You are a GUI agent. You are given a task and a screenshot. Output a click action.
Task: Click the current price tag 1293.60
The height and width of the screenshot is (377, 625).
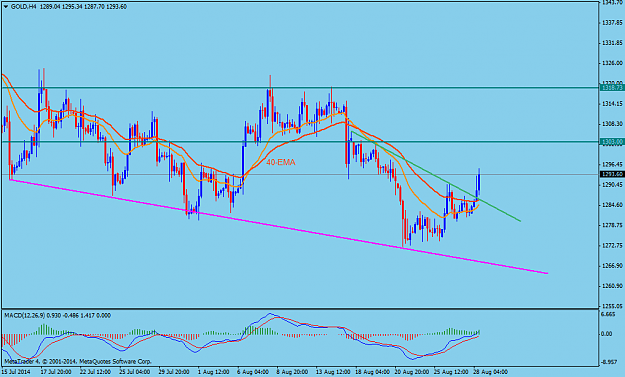(612, 175)
